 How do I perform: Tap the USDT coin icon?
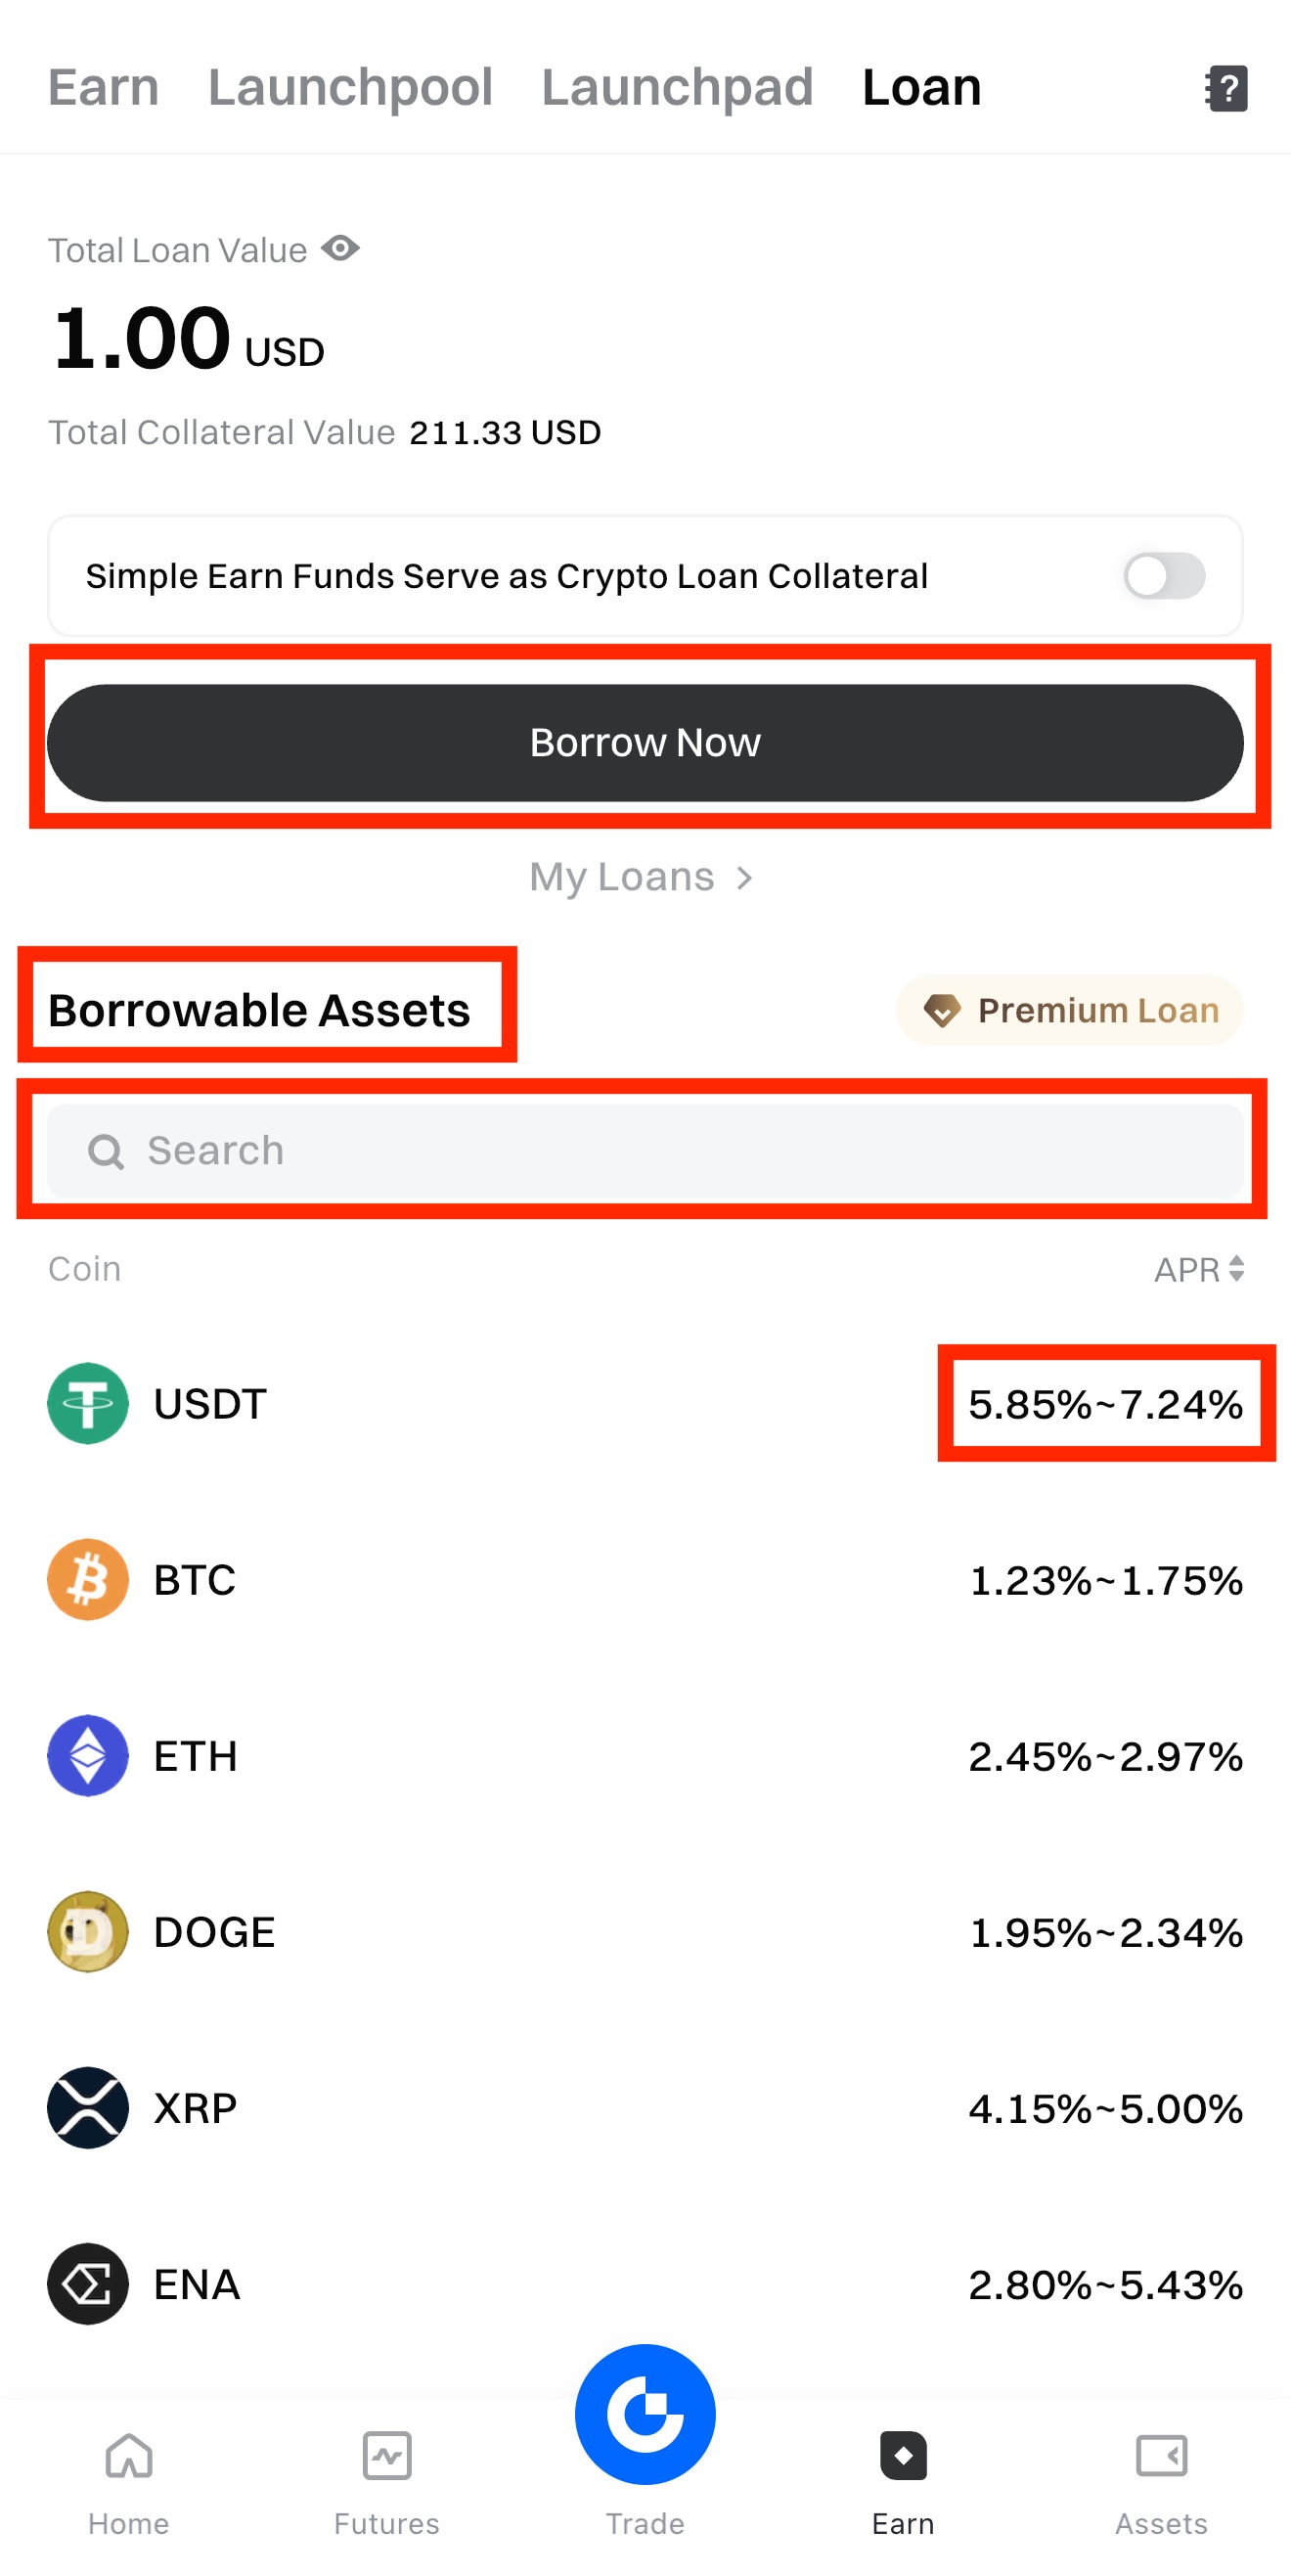(x=88, y=1403)
